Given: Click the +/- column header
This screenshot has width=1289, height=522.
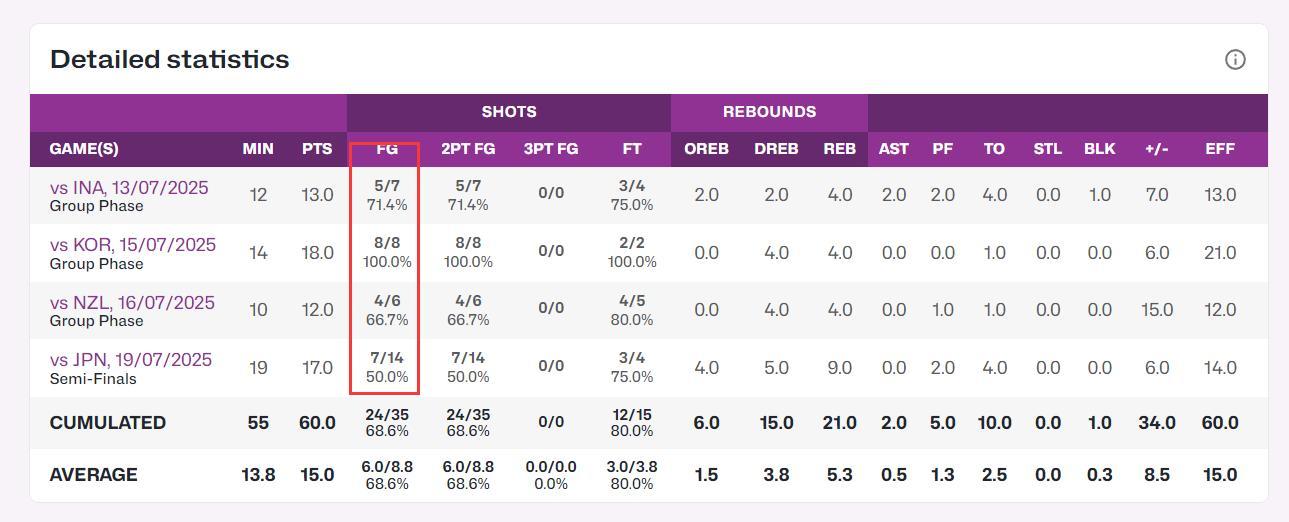Looking at the screenshot, I should coord(1157,149).
